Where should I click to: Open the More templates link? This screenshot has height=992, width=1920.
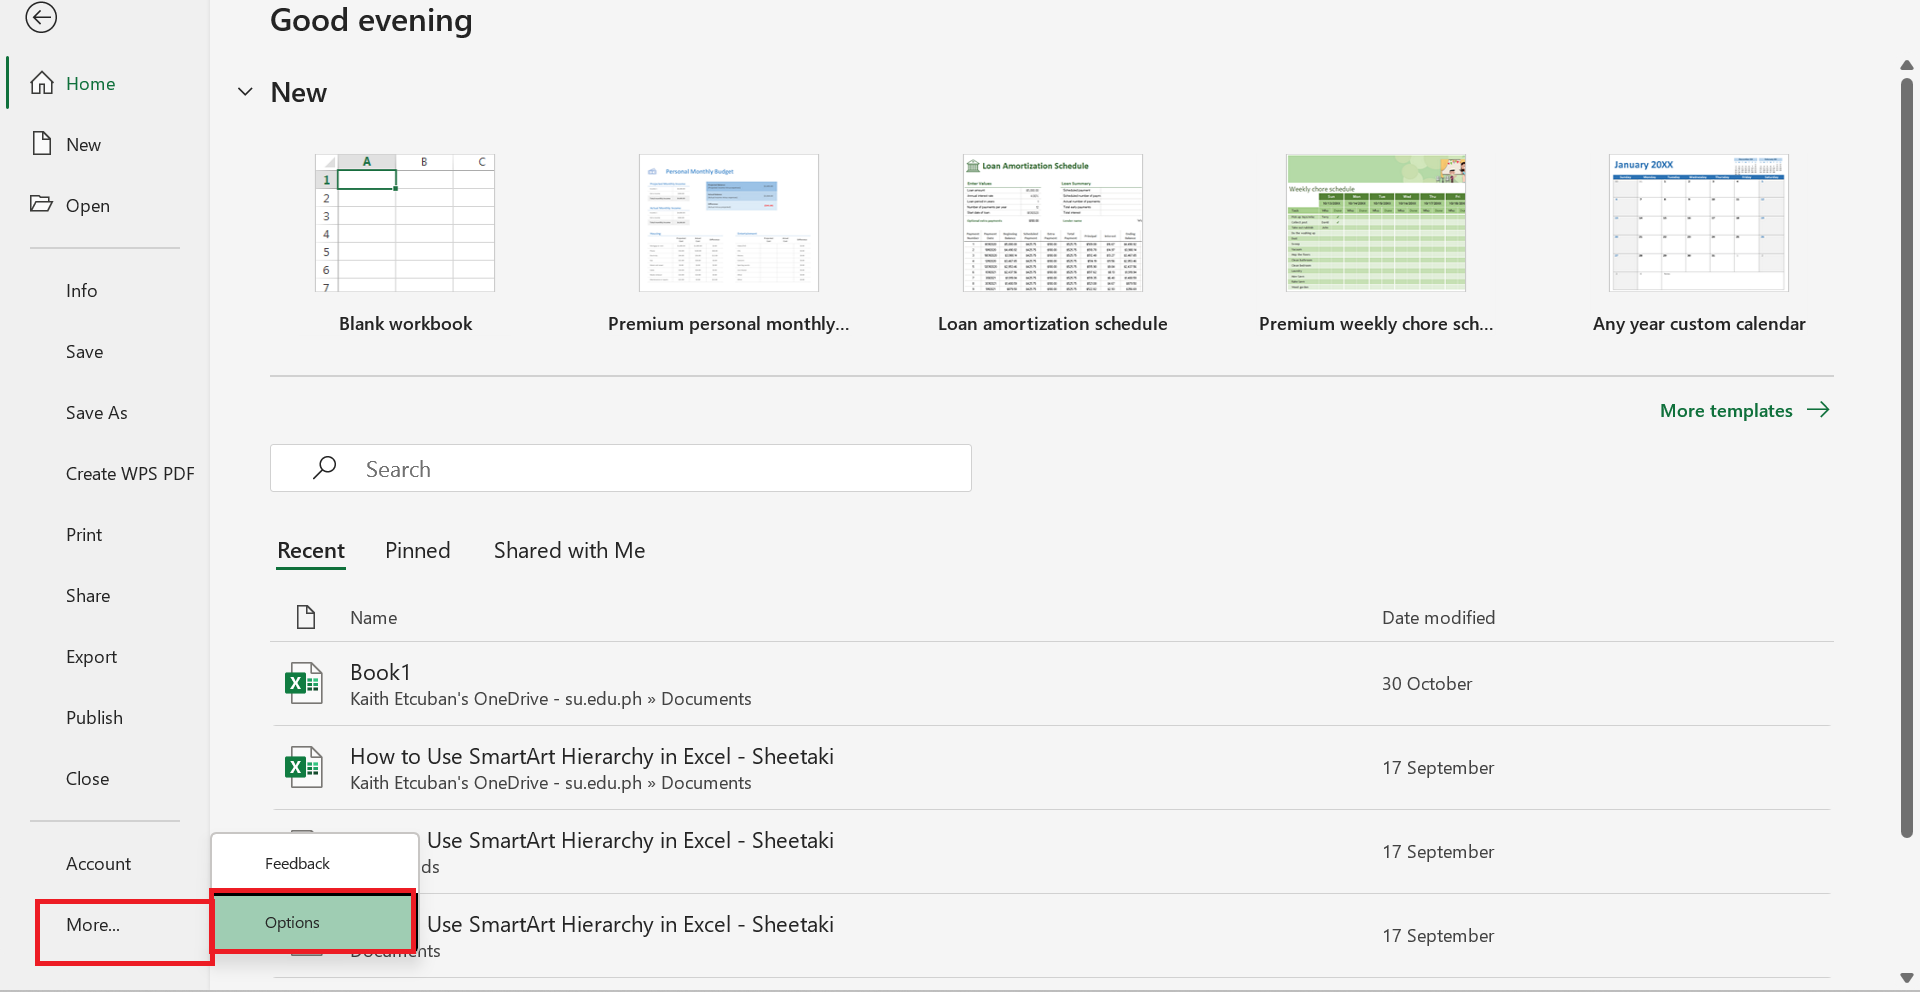(x=1726, y=410)
